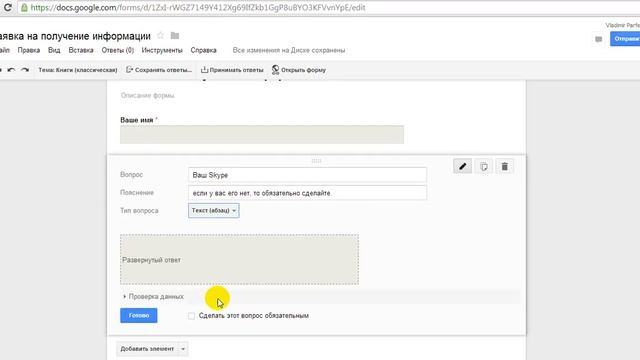Click the Пояснение explanation field
The image size is (640, 360).
[307, 193]
